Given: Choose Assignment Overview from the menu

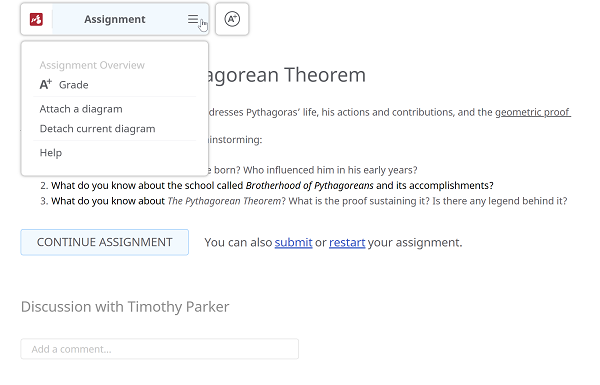Looking at the screenshot, I should point(92,65).
